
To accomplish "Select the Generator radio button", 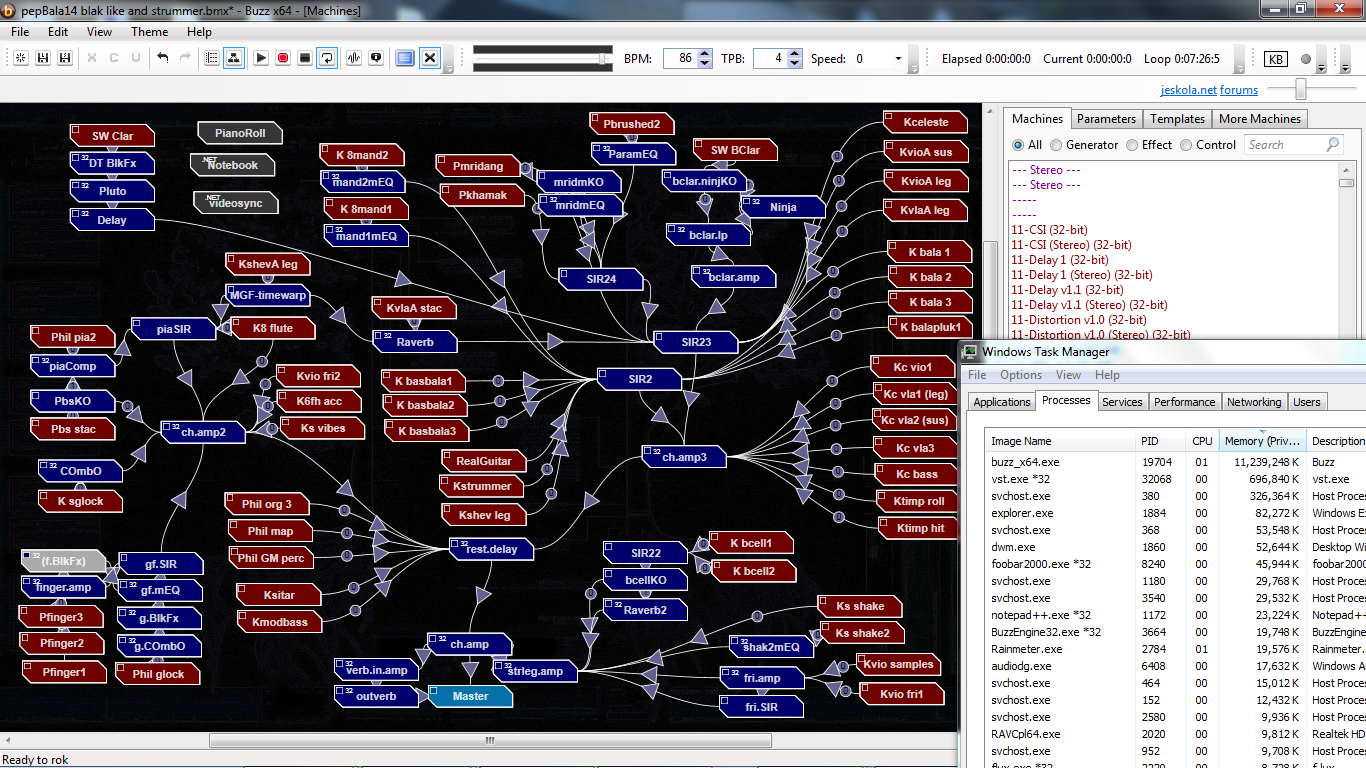I will pos(1056,145).
